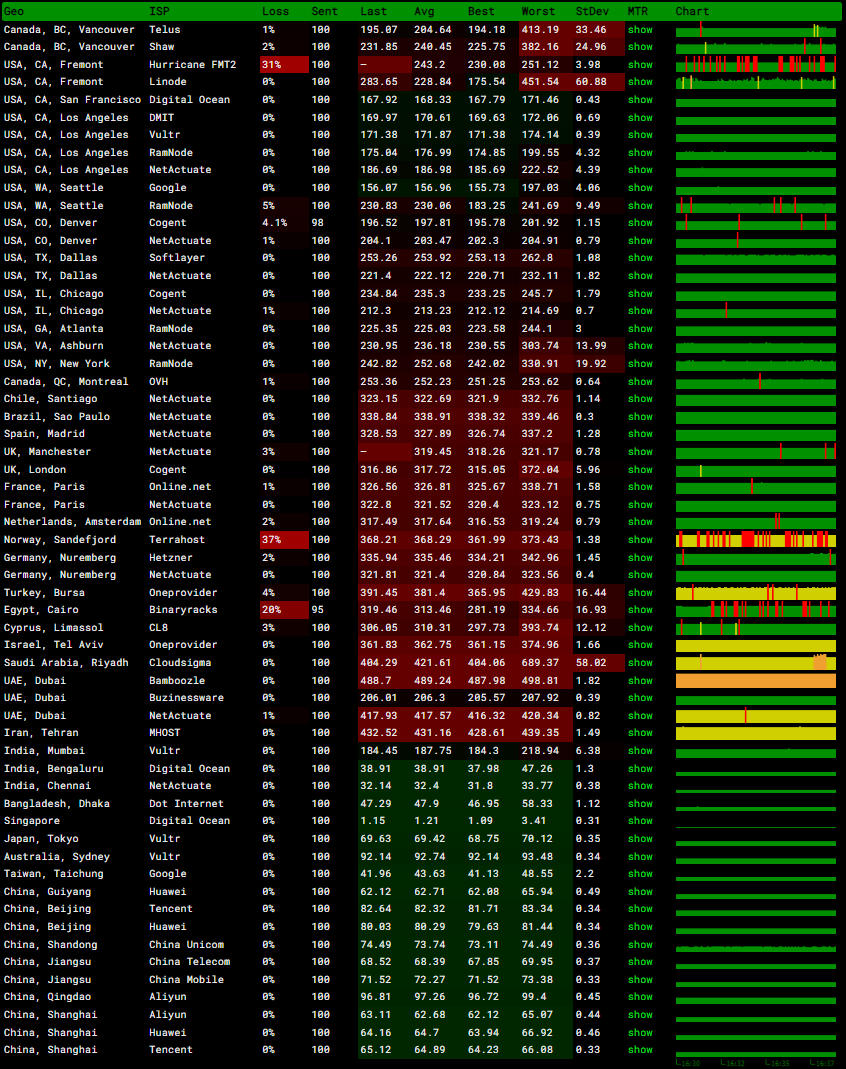This screenshot has width=846, height=1069.
Task: Click show for Norway, Sandefjord Terrahost
Action: (640, 540)
